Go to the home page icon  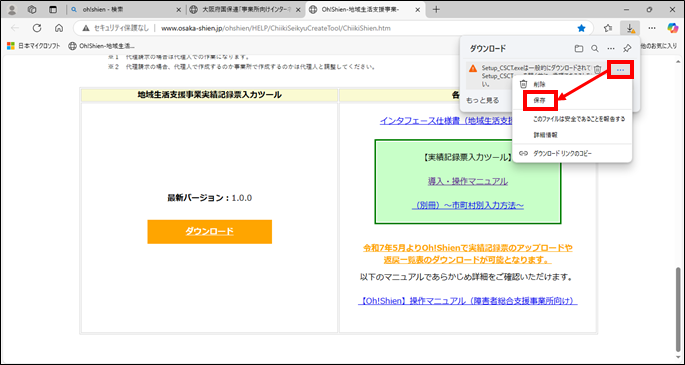click(59, 28)
